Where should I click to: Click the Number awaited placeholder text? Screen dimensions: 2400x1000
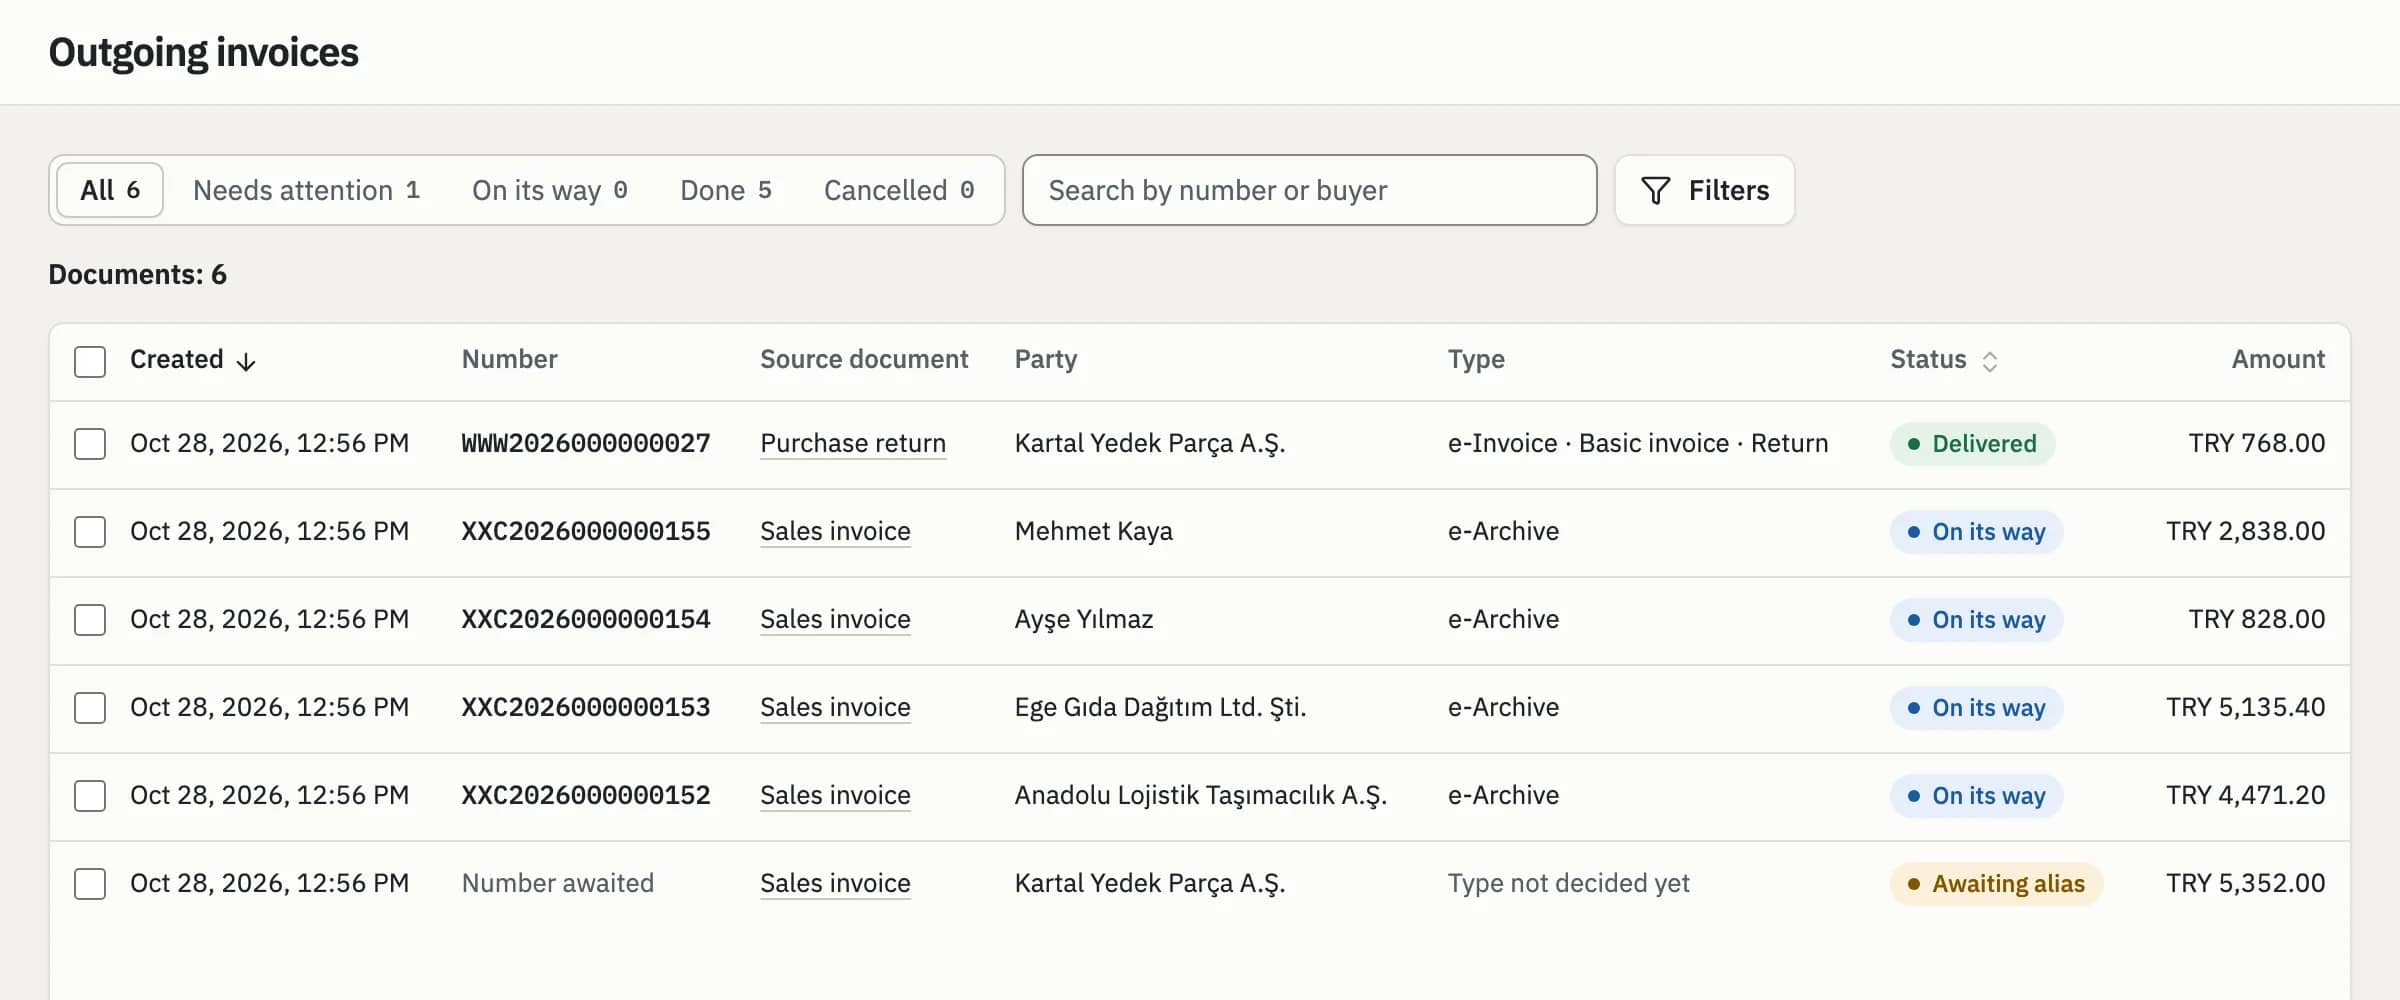click(x=558, y=883)
